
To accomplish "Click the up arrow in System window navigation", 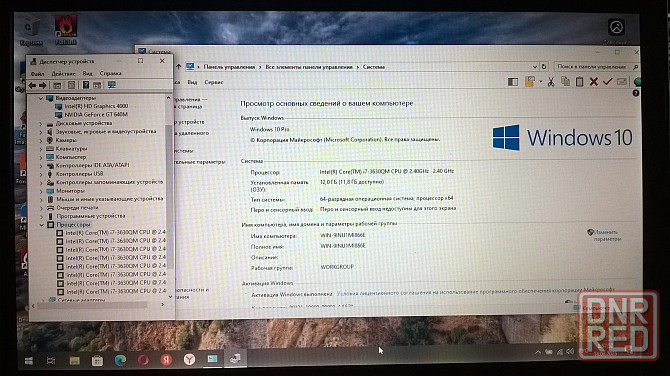I will [179, 66].
